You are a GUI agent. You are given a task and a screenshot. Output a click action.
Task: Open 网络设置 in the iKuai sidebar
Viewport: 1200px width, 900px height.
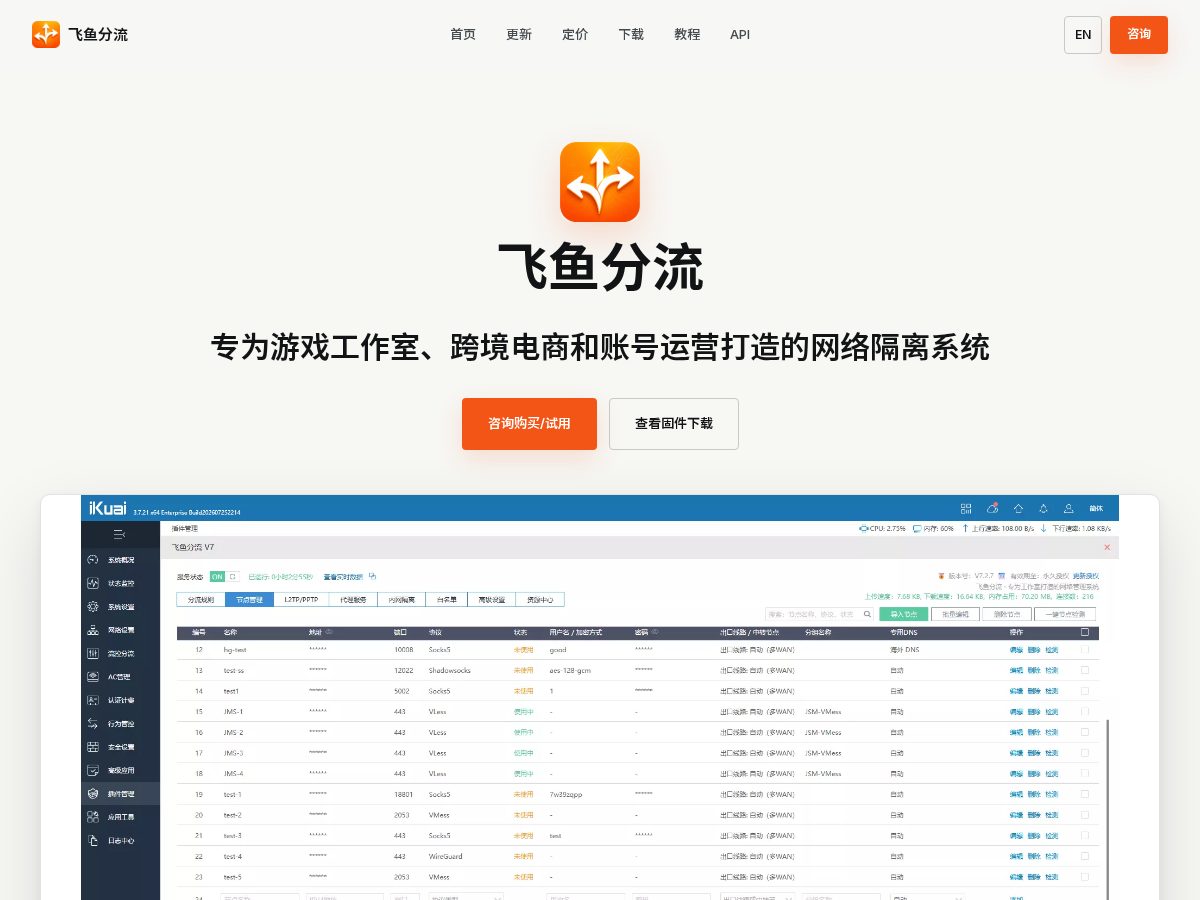click(120, 630)
